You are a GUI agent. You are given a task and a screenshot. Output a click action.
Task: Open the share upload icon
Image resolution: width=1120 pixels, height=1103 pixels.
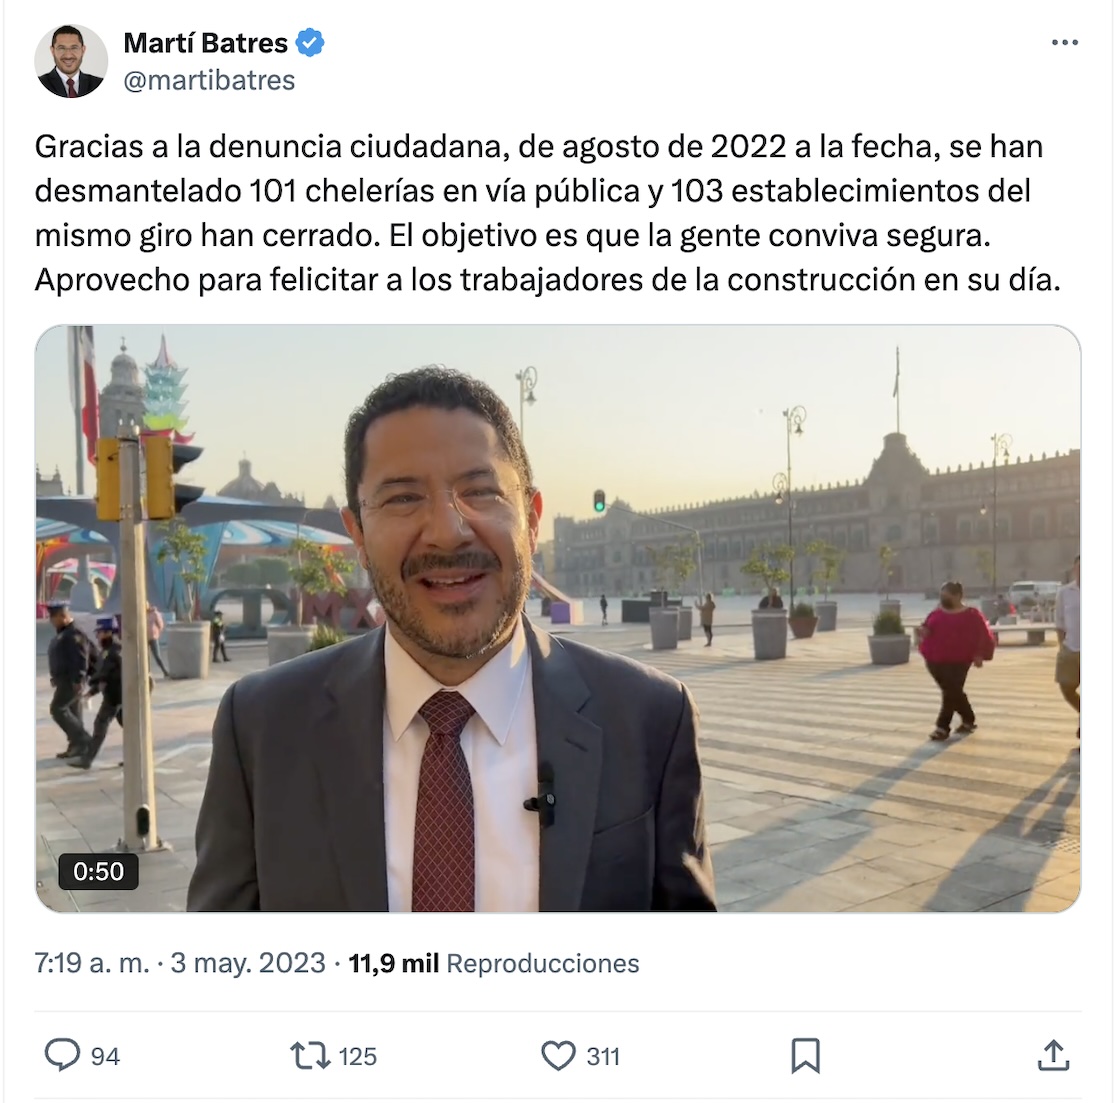(x=1053, y=1055)
